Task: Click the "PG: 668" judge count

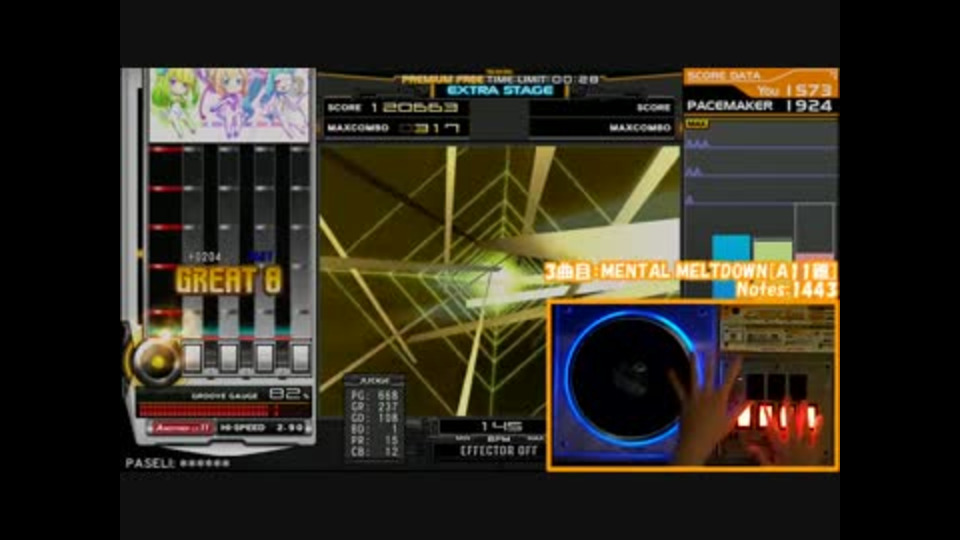Action: click(375, 395)
